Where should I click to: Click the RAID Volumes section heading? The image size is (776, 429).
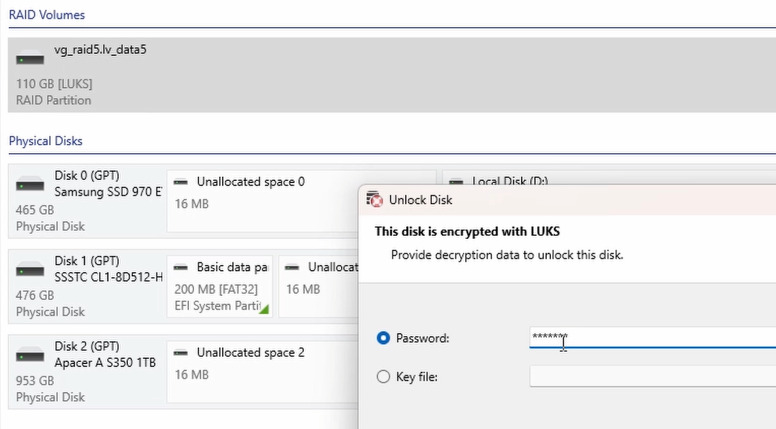[47, 15]
